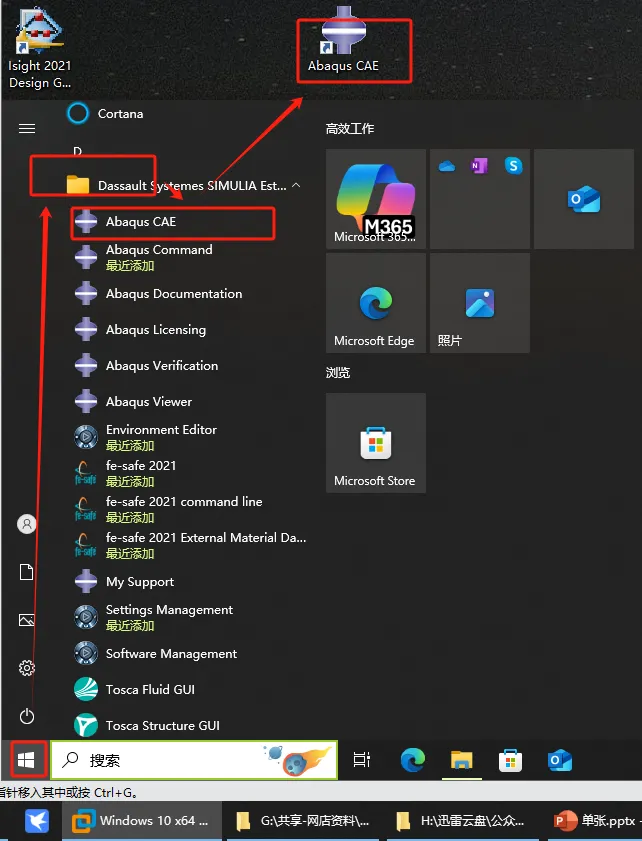Image resolution: width=642 pixels, height=841 pixels.
Task: Open Outlook tile in Start
Action: pyautogui.click(x=584, y=199)
